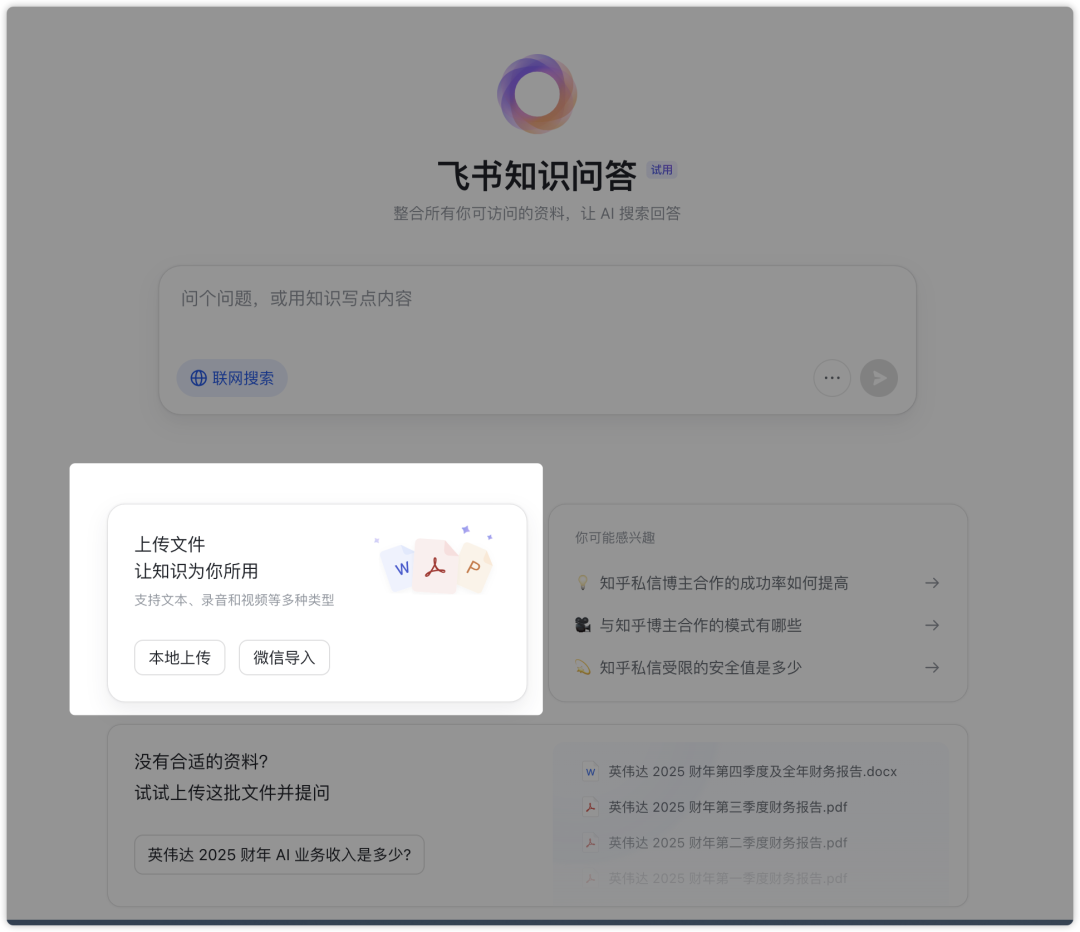Click the 微信导入 import button

click(284, 657)
